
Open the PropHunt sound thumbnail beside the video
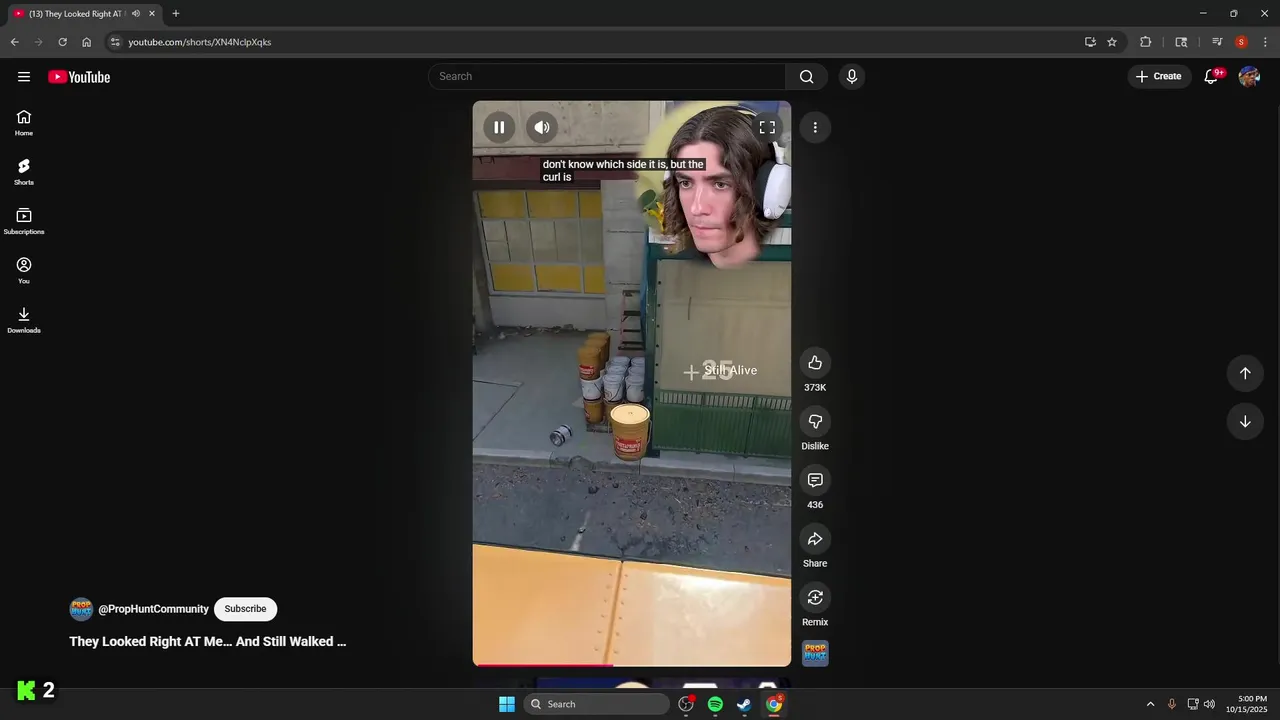point(815,654)
